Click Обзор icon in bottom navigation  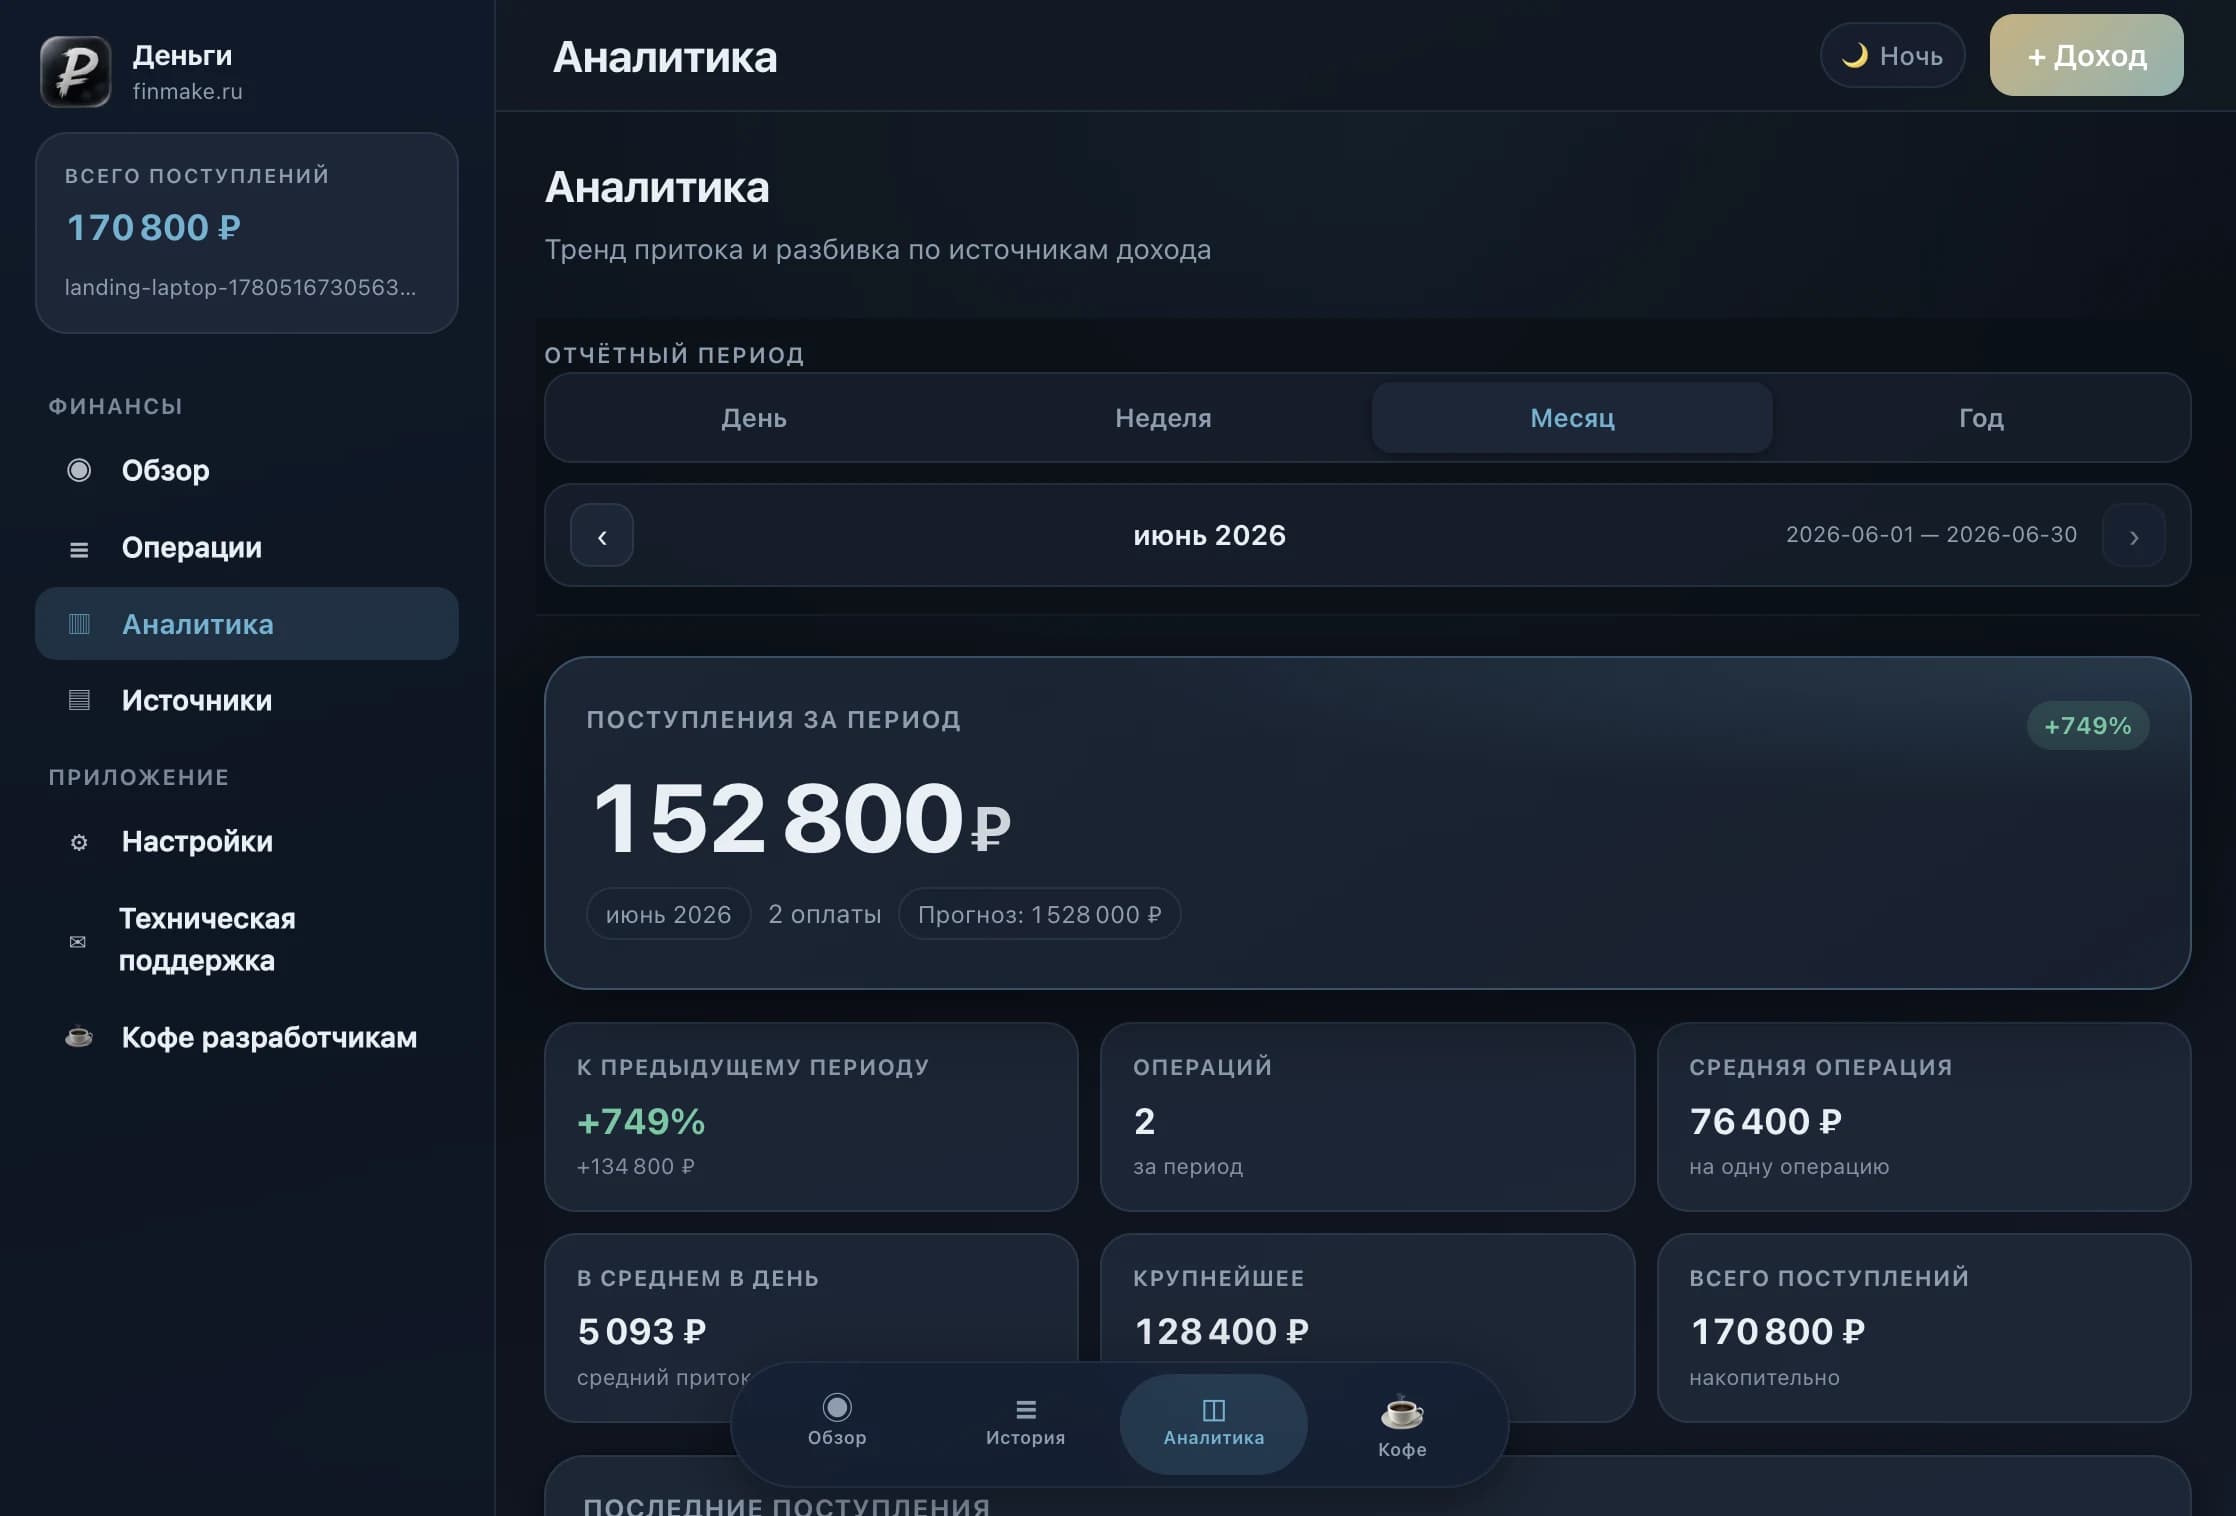click(837, 1407)
